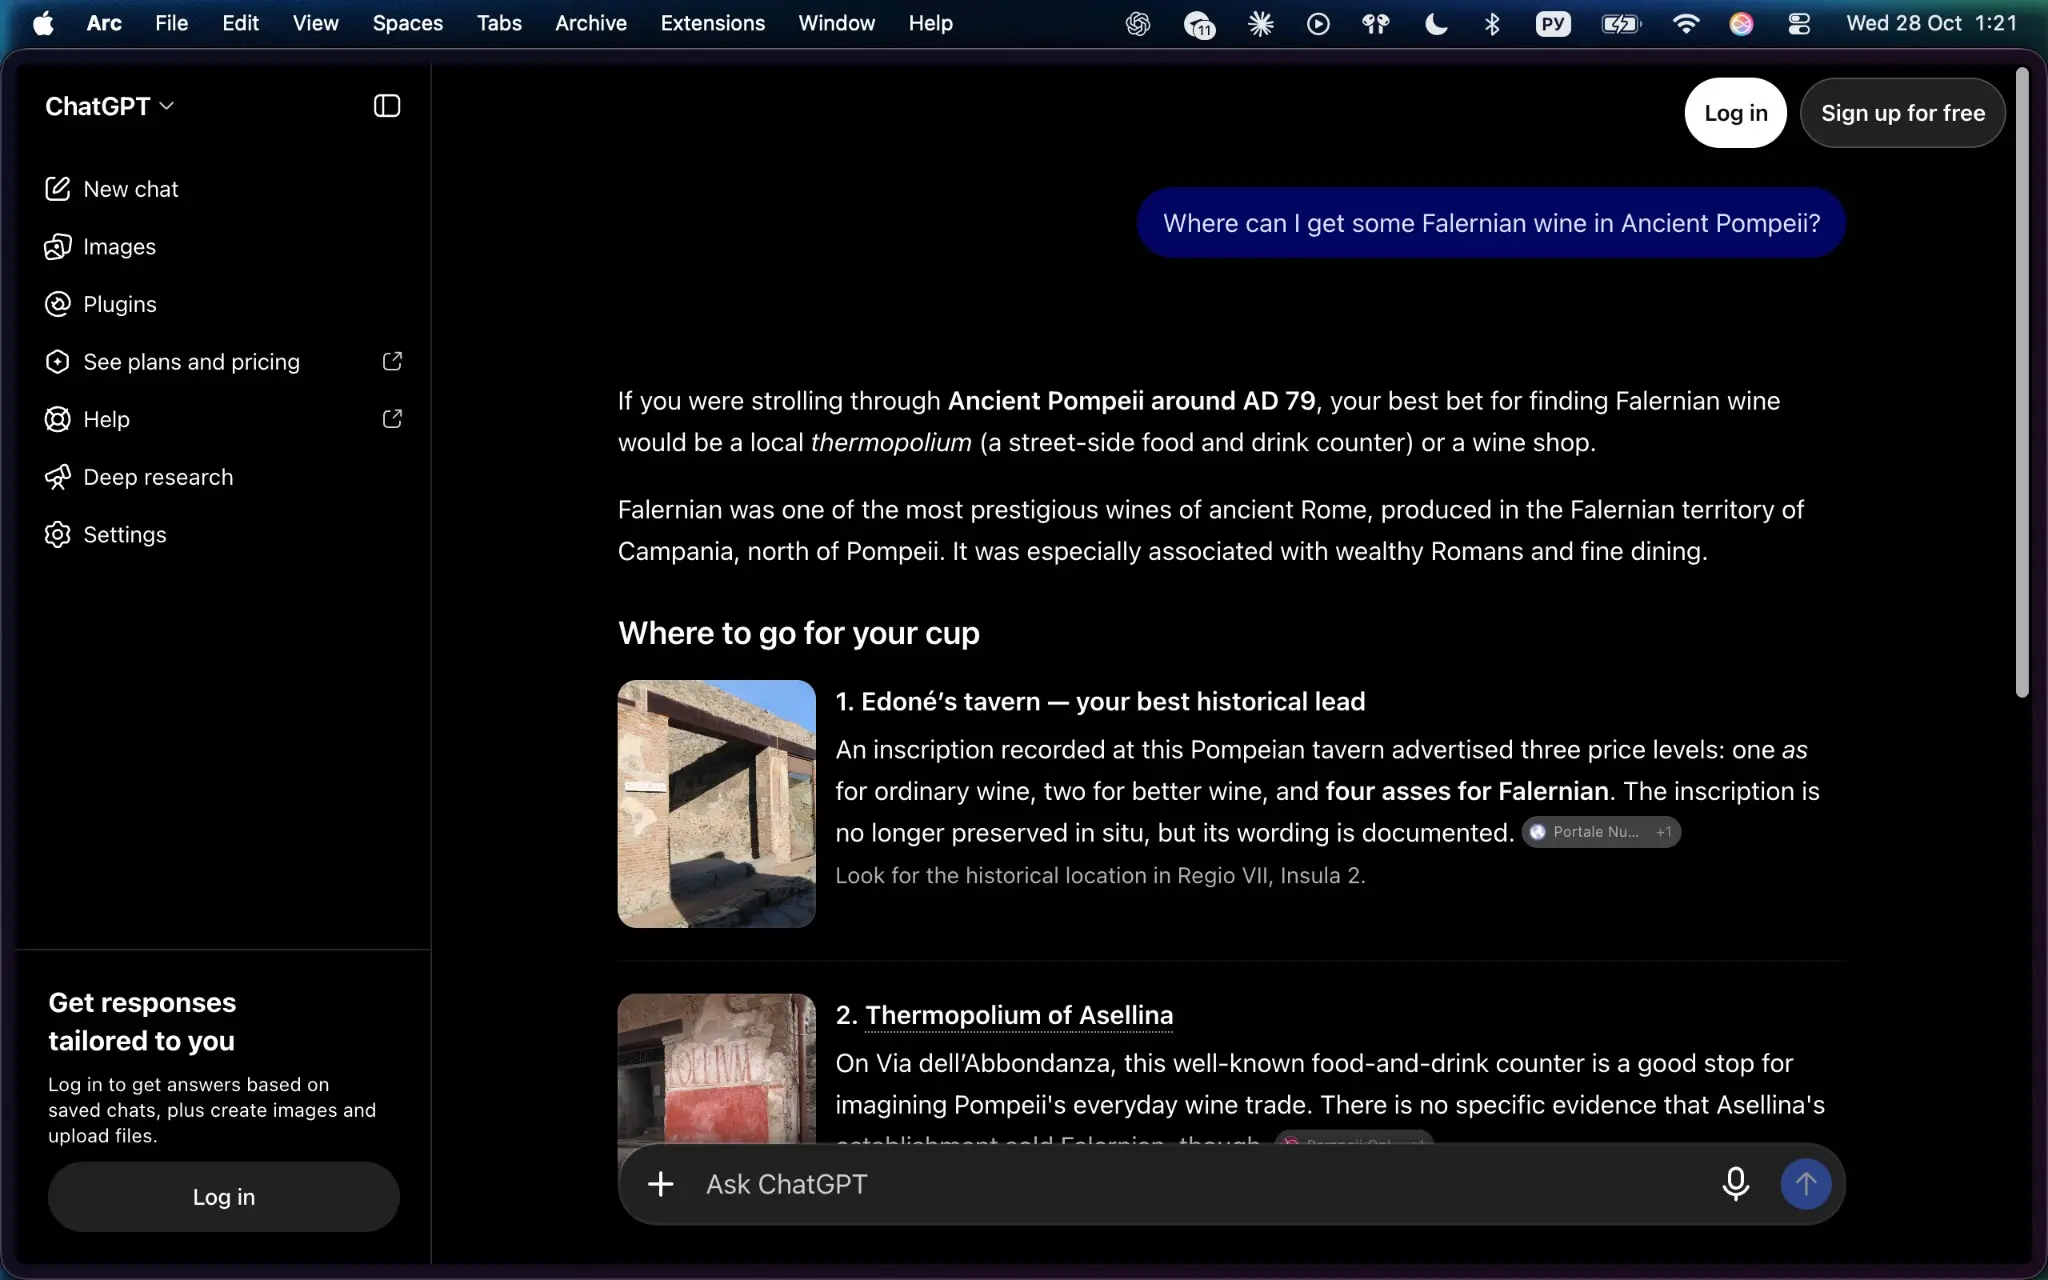
Task: Open the Thermopolium of Asellina thumbnail
Action: (x=716, y=1068)
